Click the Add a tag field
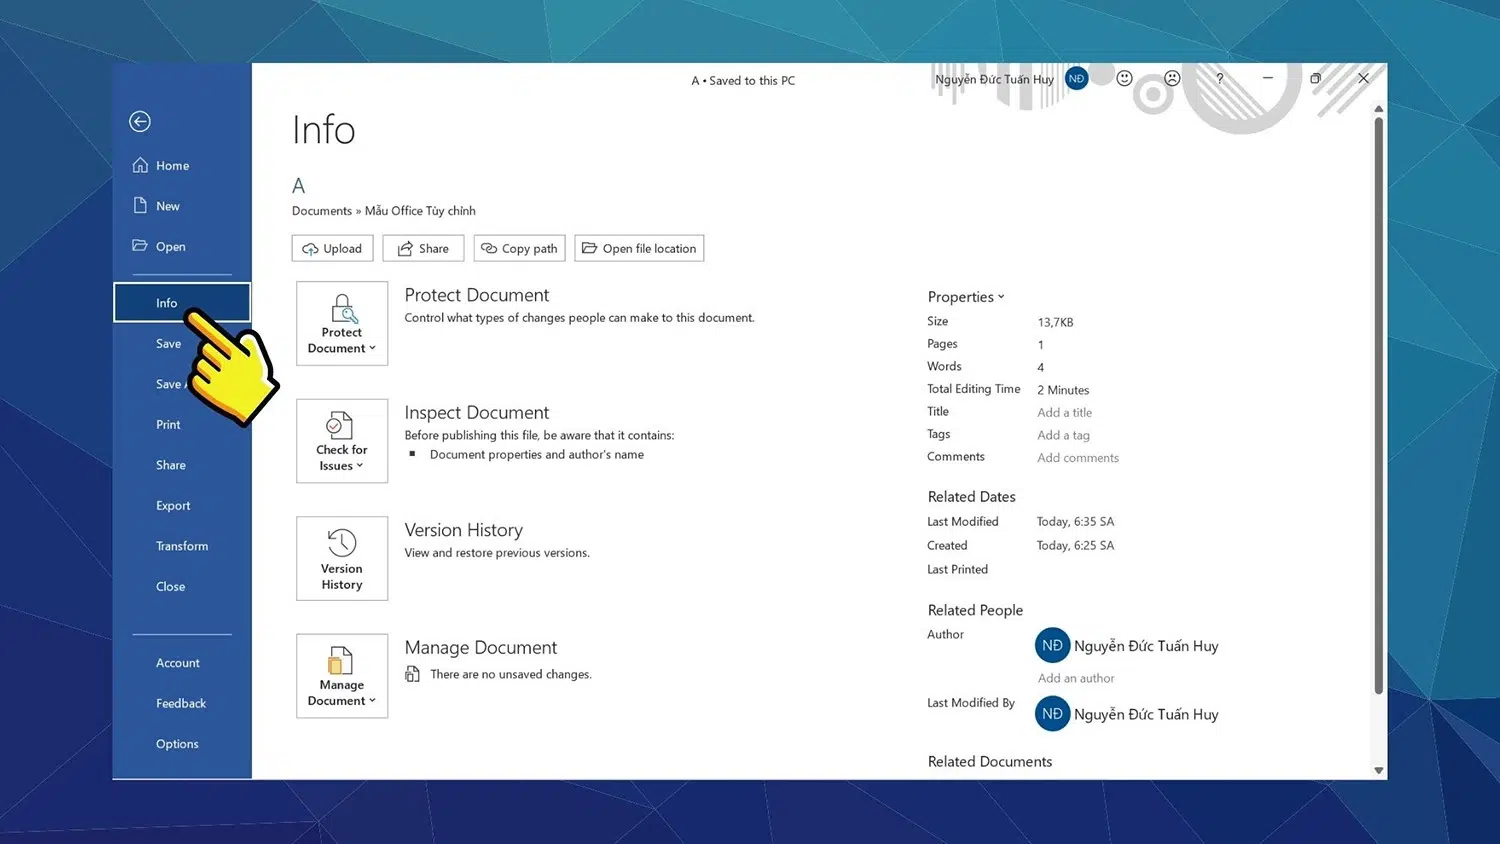 pos(1063,435)
